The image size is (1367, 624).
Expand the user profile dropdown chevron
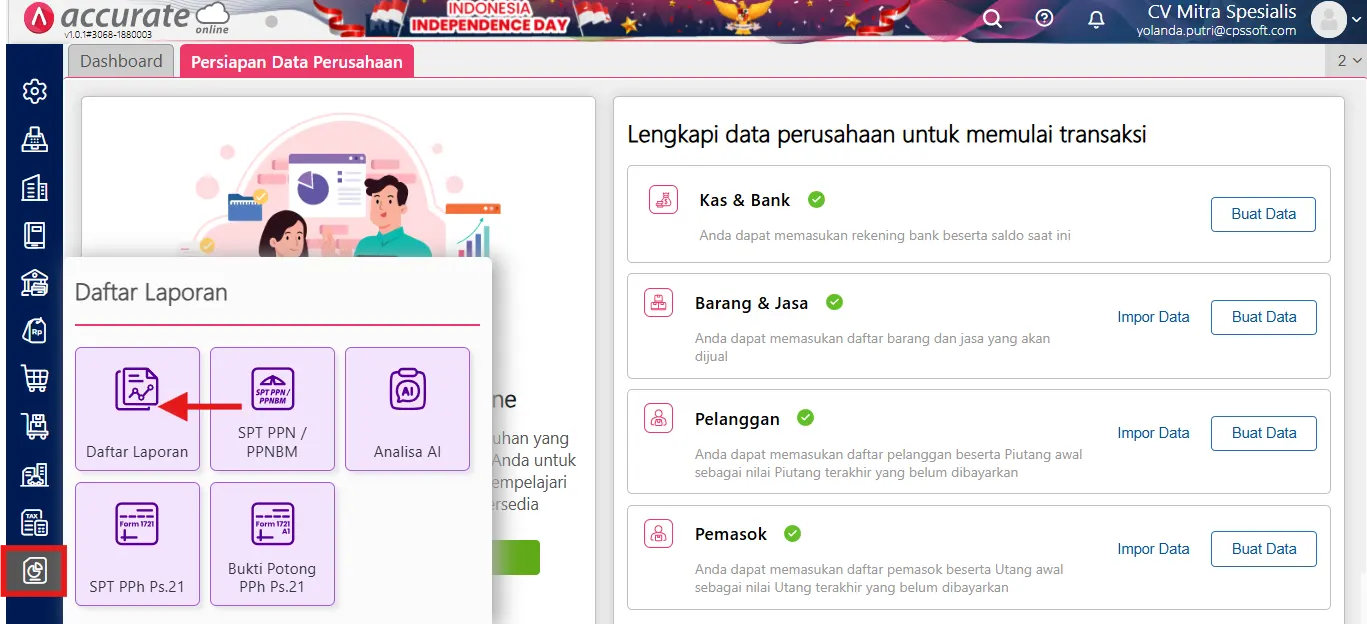(1355, 18)
